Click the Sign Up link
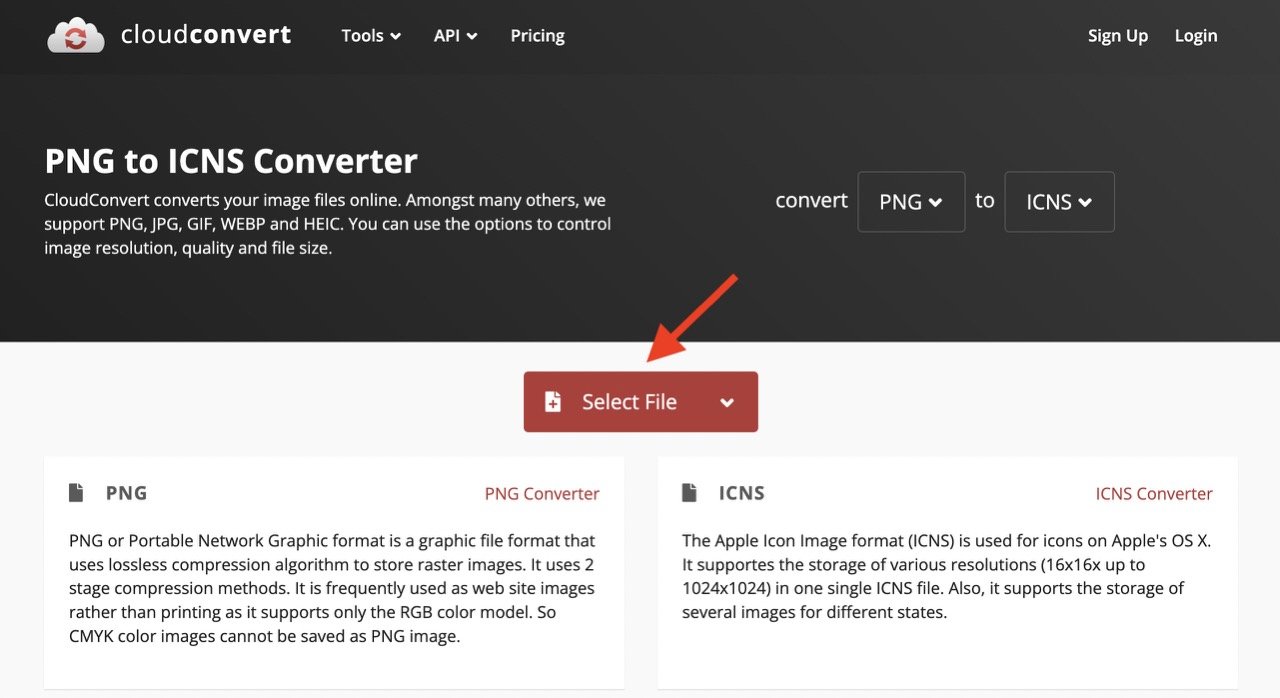 [1118, 35]
